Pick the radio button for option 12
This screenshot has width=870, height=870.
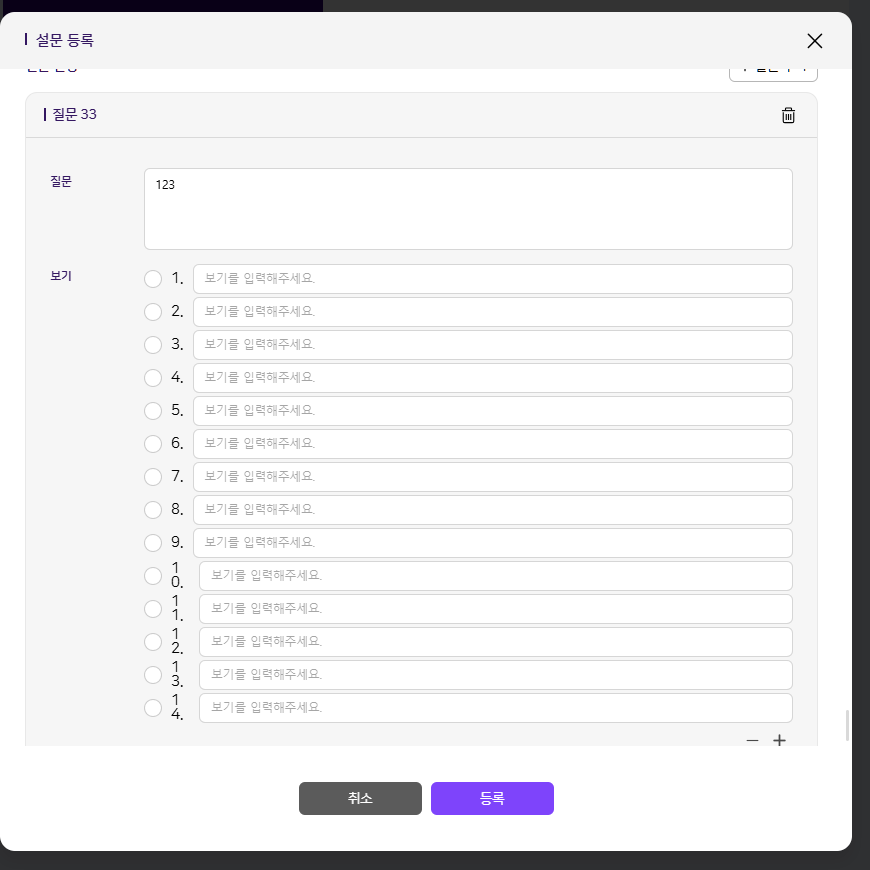(153, 642)
